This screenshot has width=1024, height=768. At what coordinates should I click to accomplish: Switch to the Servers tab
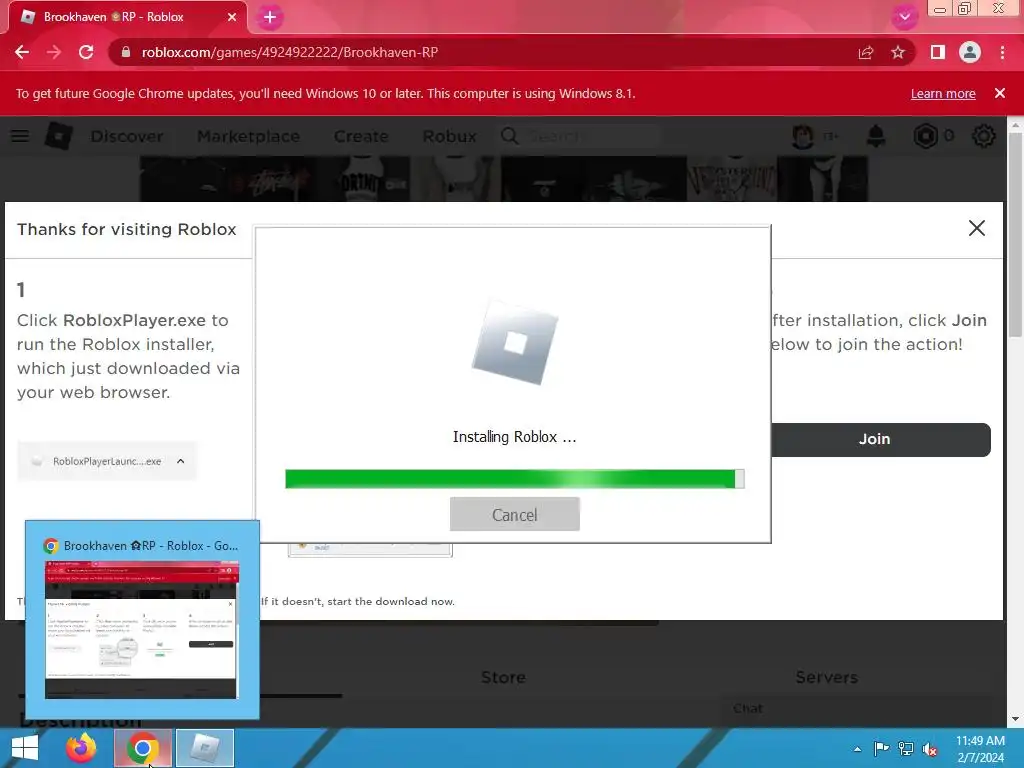[826, 677]
